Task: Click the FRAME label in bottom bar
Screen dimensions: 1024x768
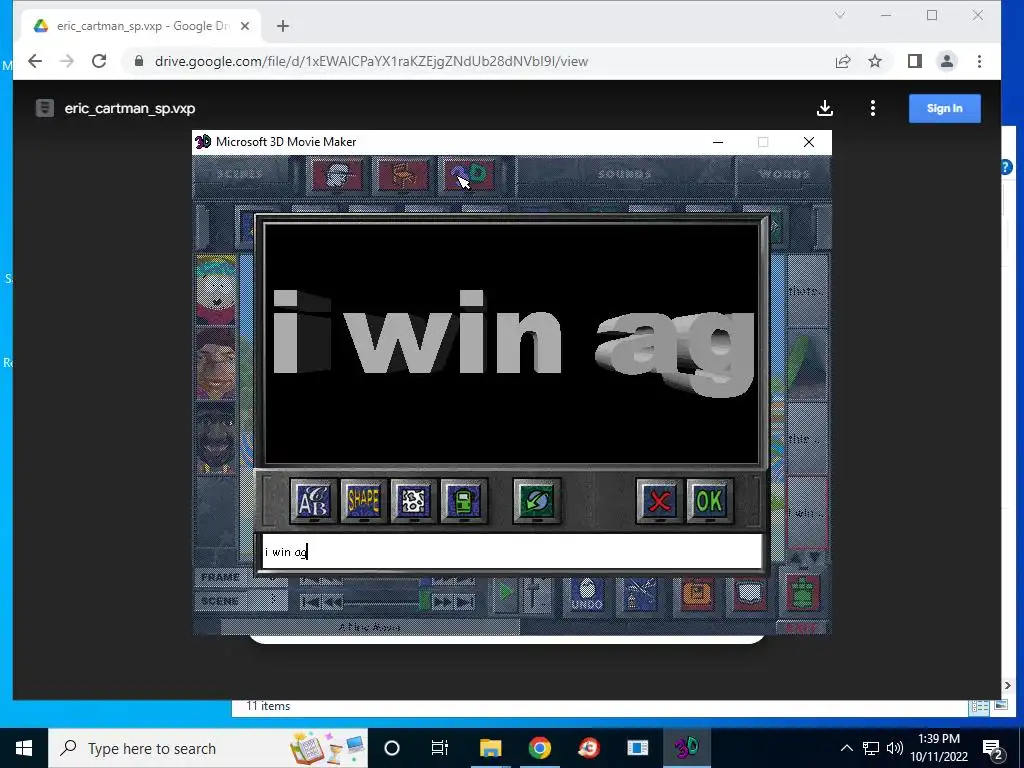Action: coord(220,577)
